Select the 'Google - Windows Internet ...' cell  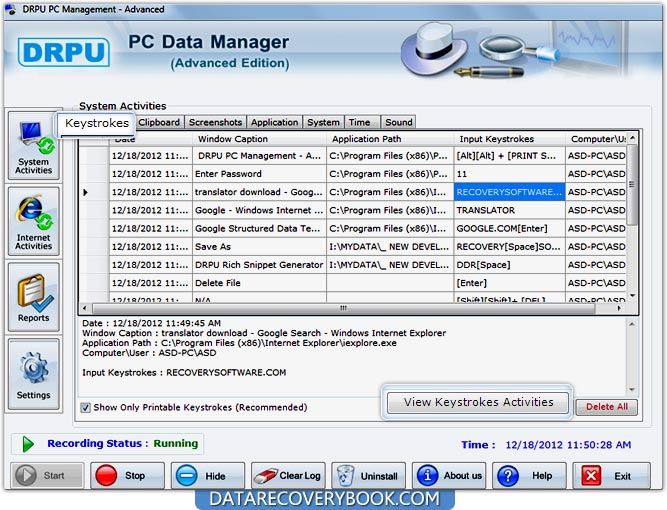click(x=259, y=211)
